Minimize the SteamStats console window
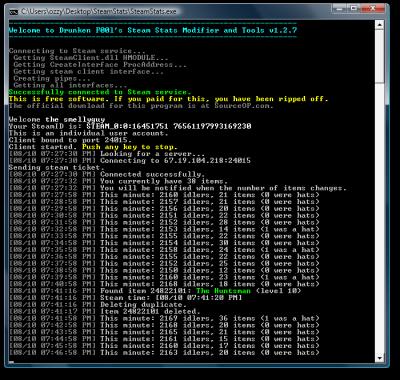Viewport: 400px width, 380px height. (340, 8)
